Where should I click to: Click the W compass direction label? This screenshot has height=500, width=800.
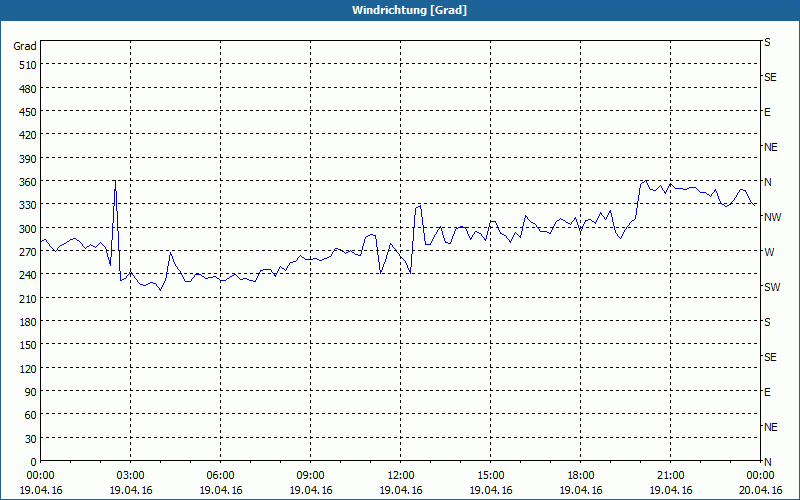tap(769, 252)
